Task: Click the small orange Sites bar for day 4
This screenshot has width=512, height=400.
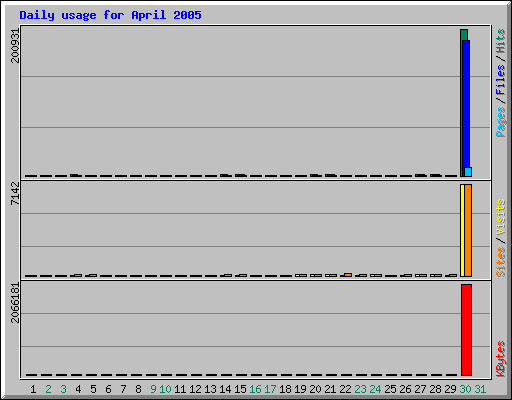Action: pos(78,275)
